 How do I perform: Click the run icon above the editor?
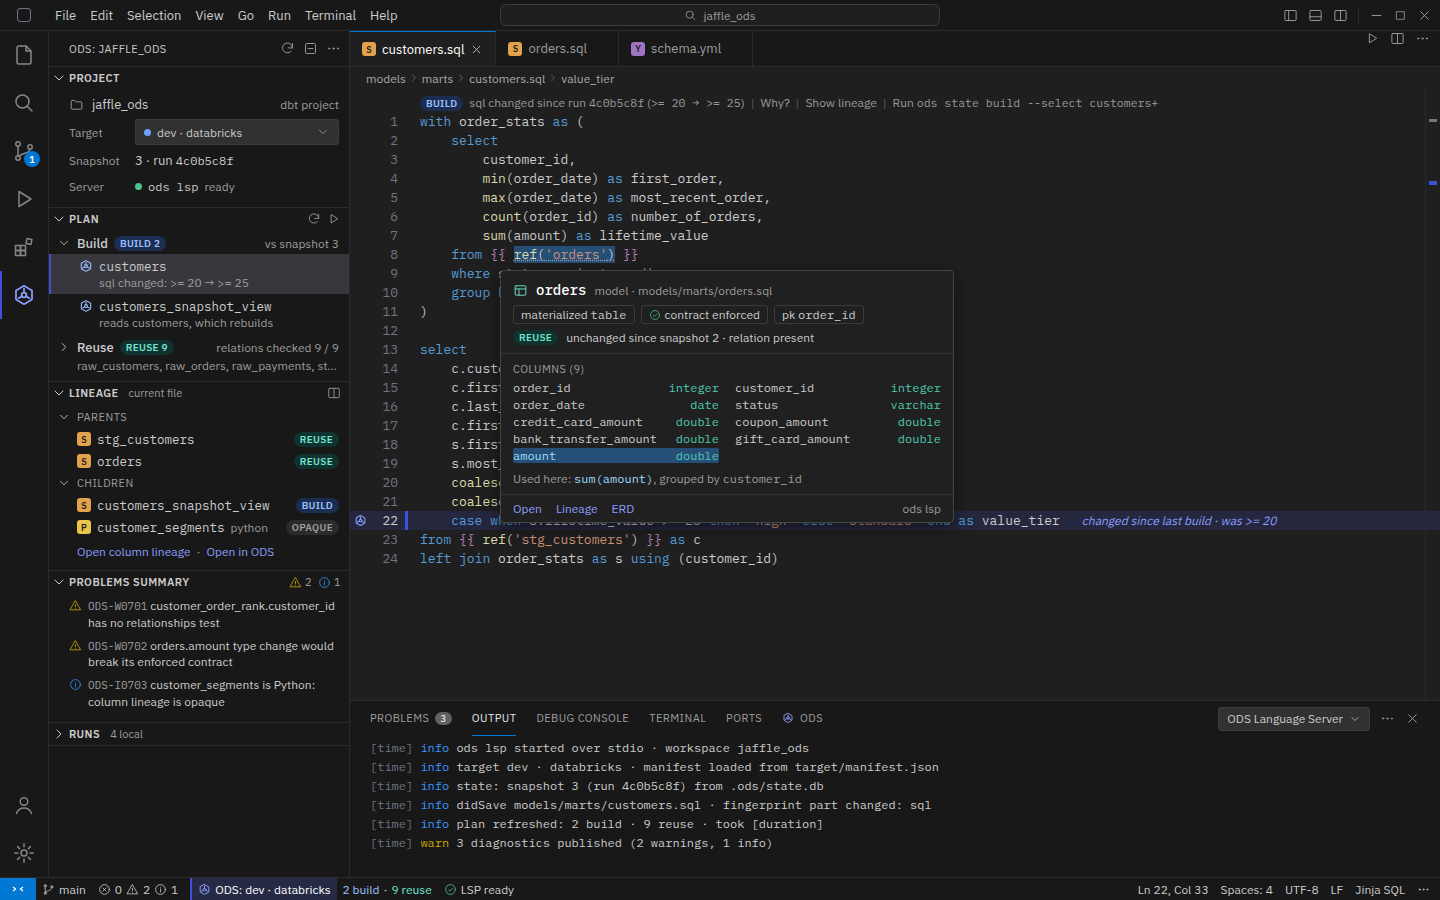point(1372,39)
